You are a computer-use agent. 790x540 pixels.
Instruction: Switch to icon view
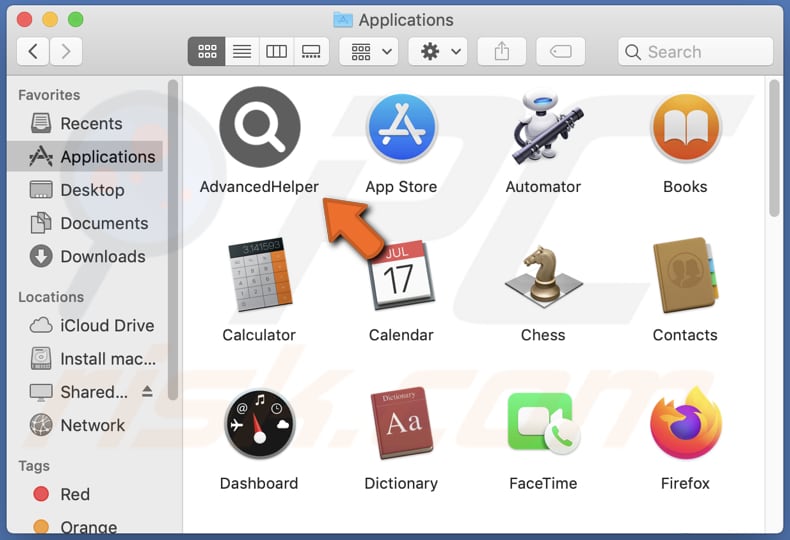207,51
